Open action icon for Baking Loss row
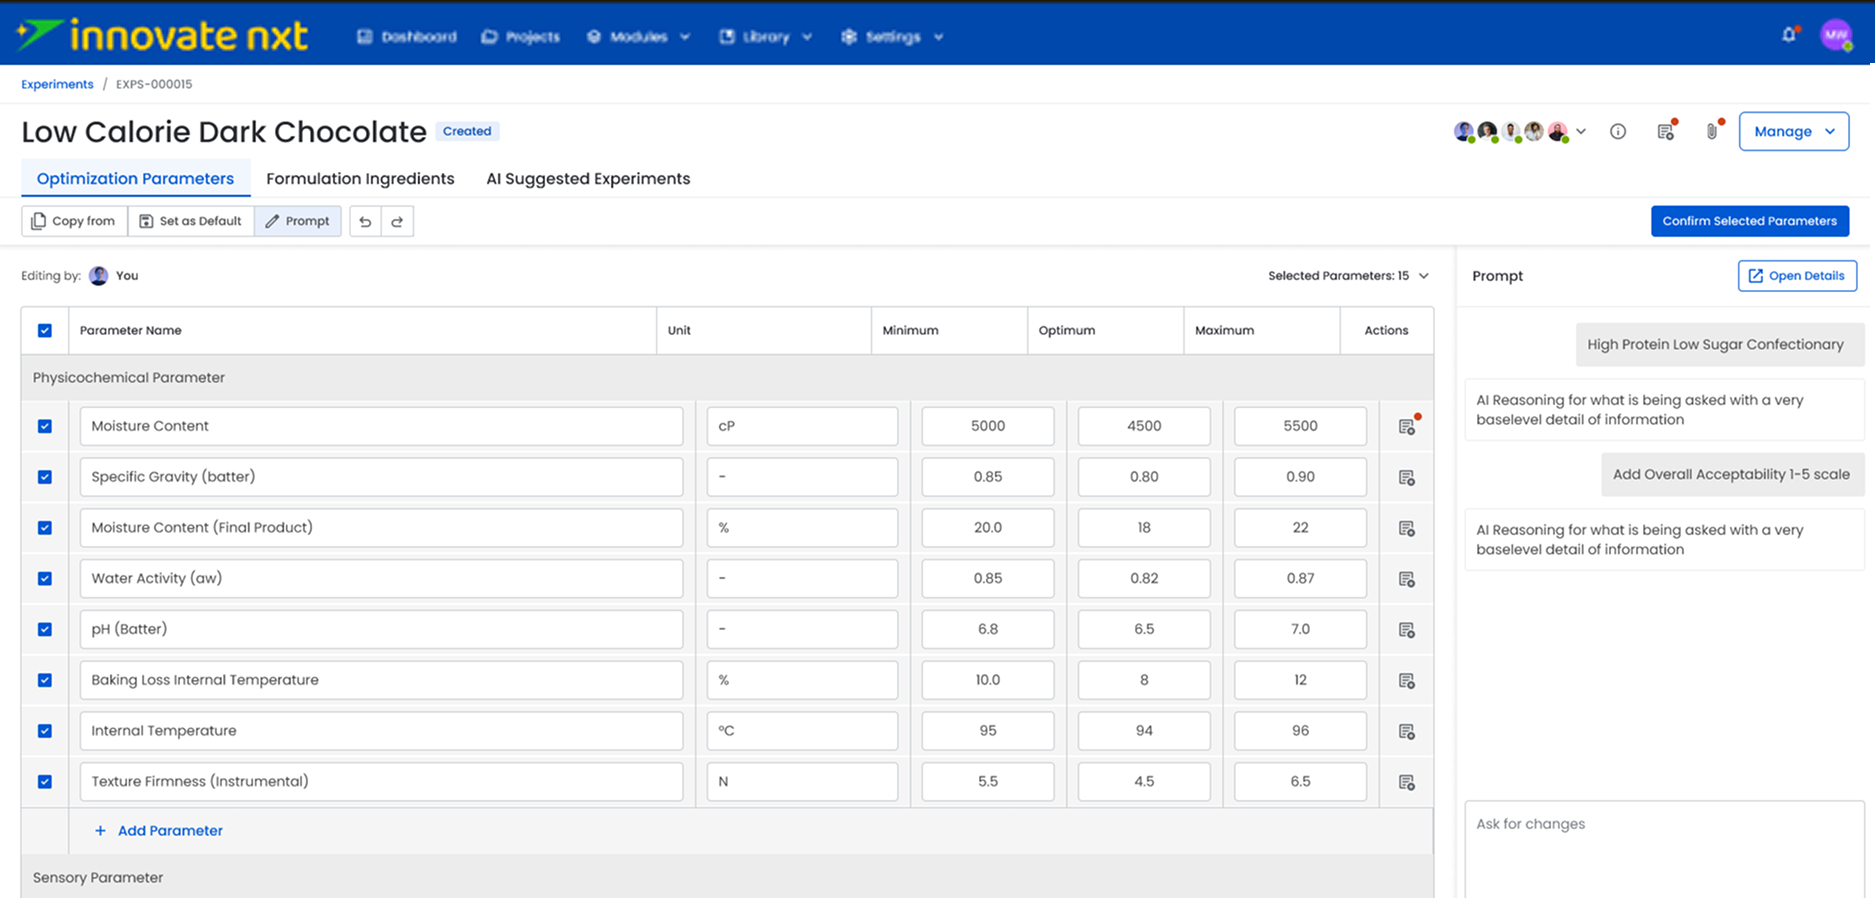 point(1406,681)
